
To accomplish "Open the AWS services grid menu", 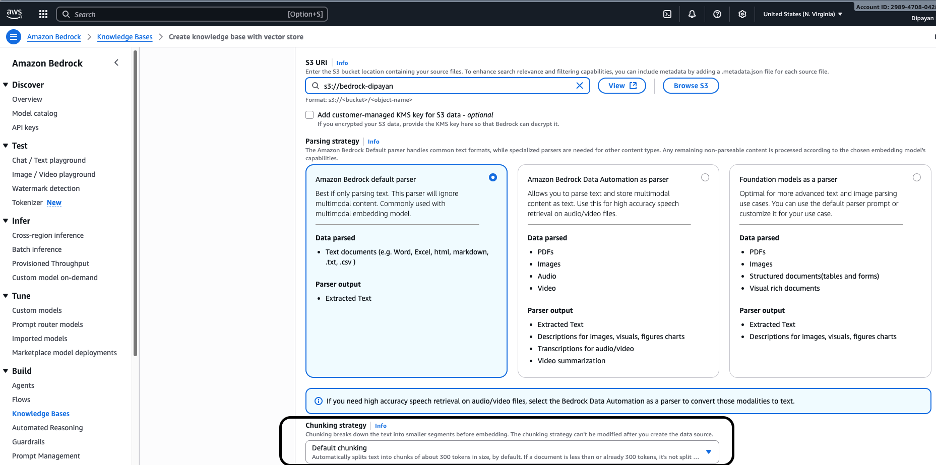I will pyautogui.click(x=43, y=14).
